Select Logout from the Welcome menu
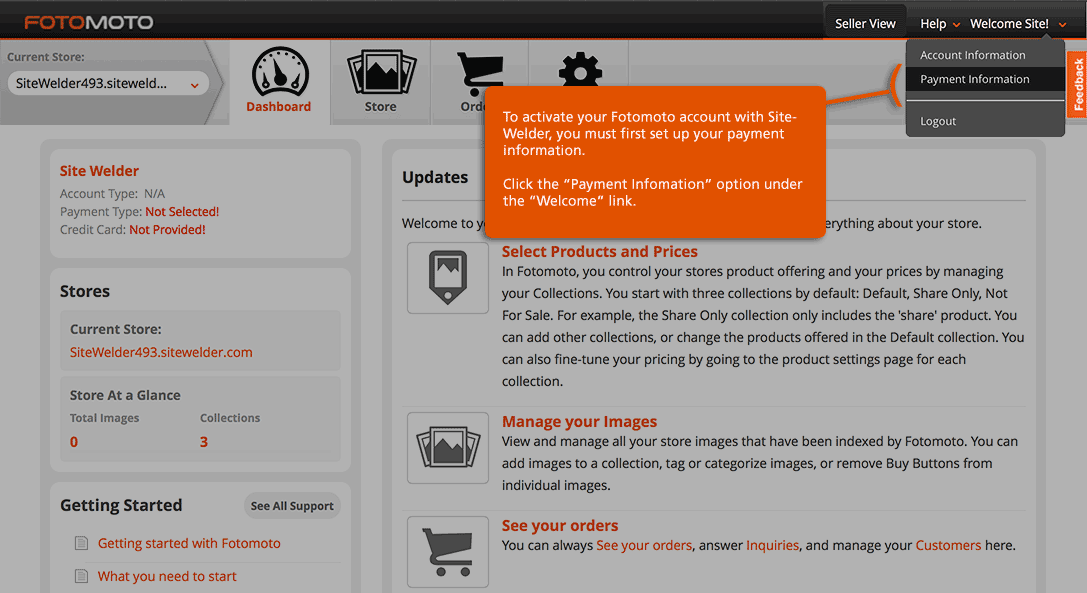 938,121
